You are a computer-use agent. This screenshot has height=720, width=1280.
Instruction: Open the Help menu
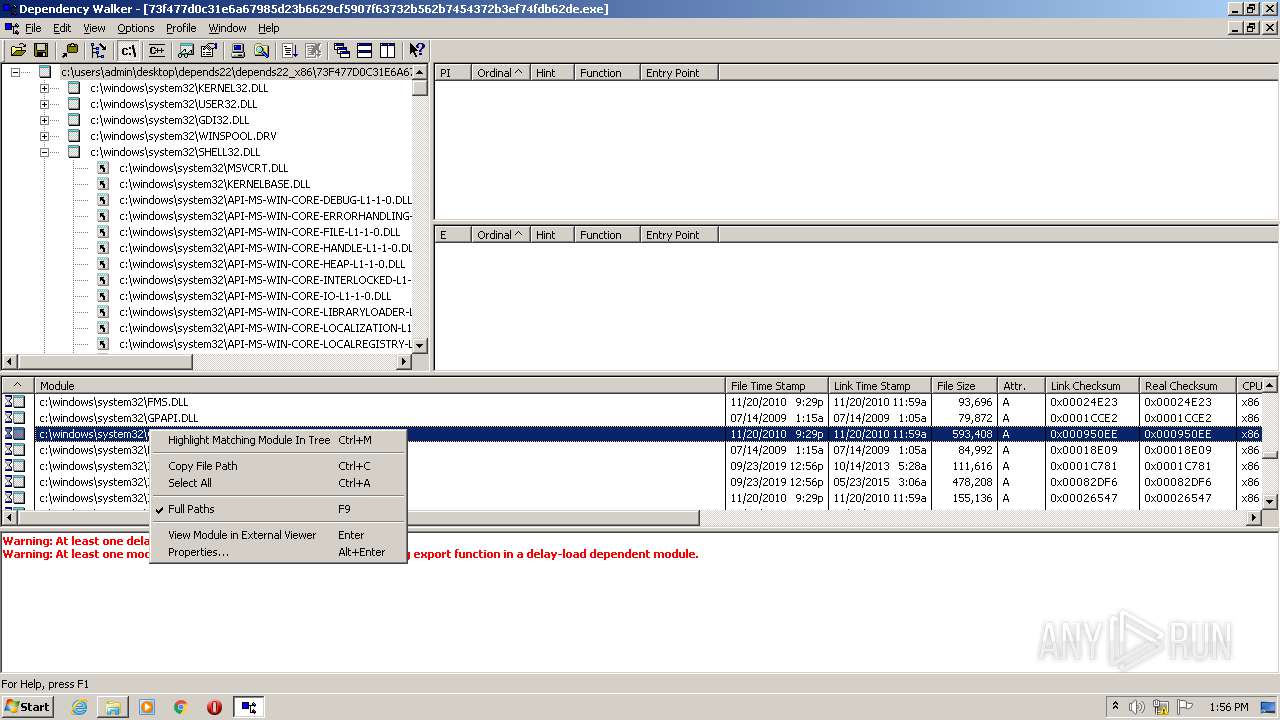[x=269, y=28]
